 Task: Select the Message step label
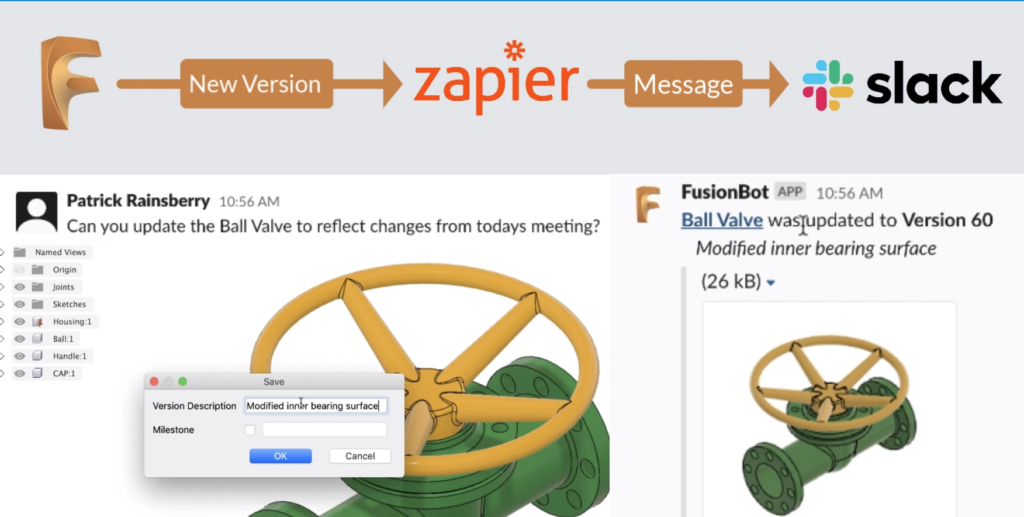coord(683,84)
